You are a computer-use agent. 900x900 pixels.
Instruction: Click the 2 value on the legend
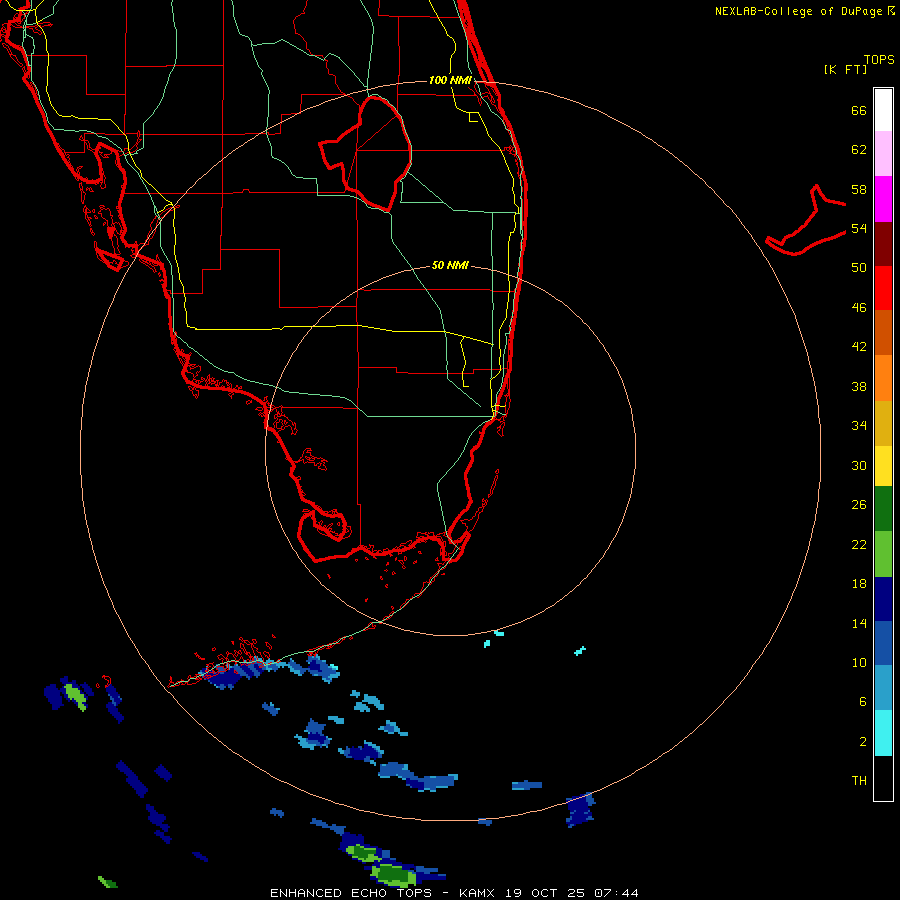tap(863, 742)
